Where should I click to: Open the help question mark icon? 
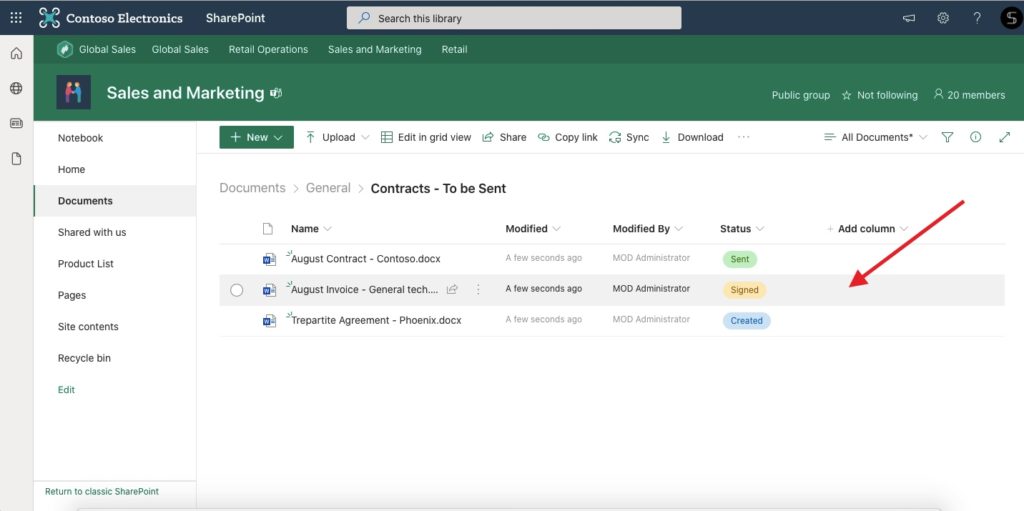click(x=977, y=18)
